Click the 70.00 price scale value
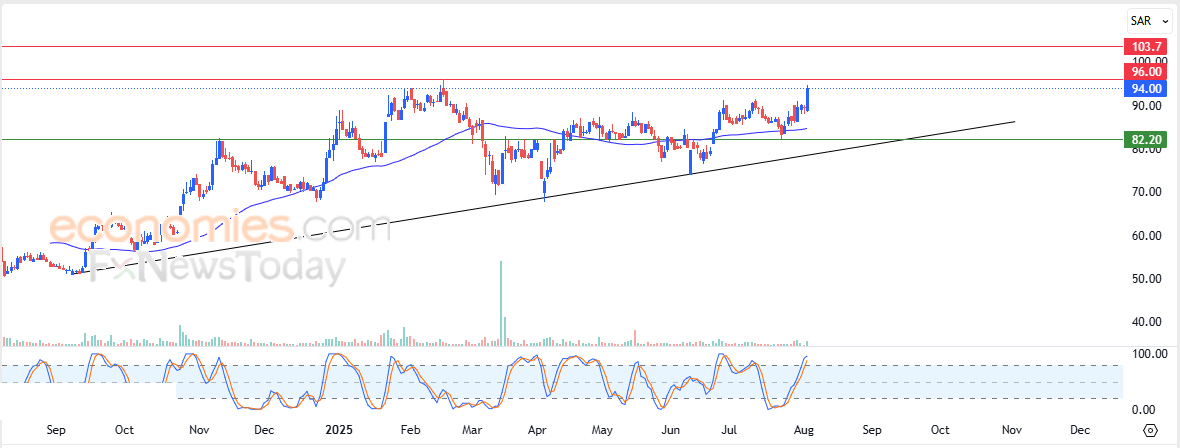This screenshot has height=448, width=1180. point(1143,192)
